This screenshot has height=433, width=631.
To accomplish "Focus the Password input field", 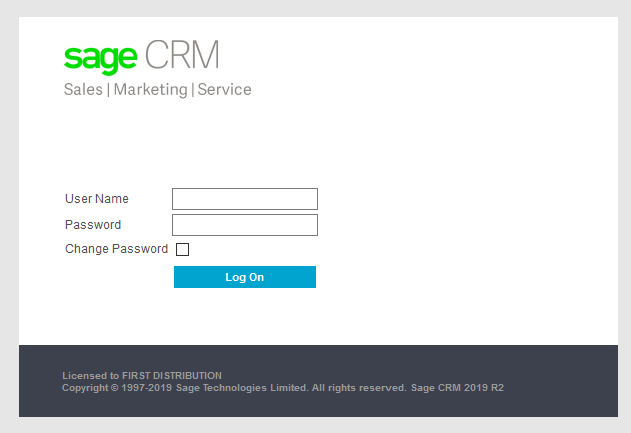I will (x=245, y=225).
